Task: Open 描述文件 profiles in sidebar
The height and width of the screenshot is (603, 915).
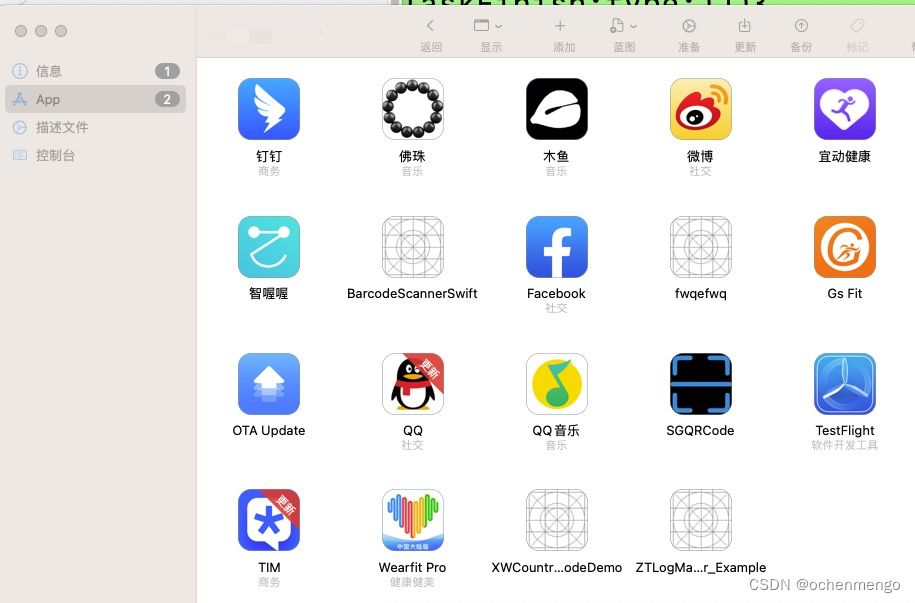Action: click(x=96, y=127)
